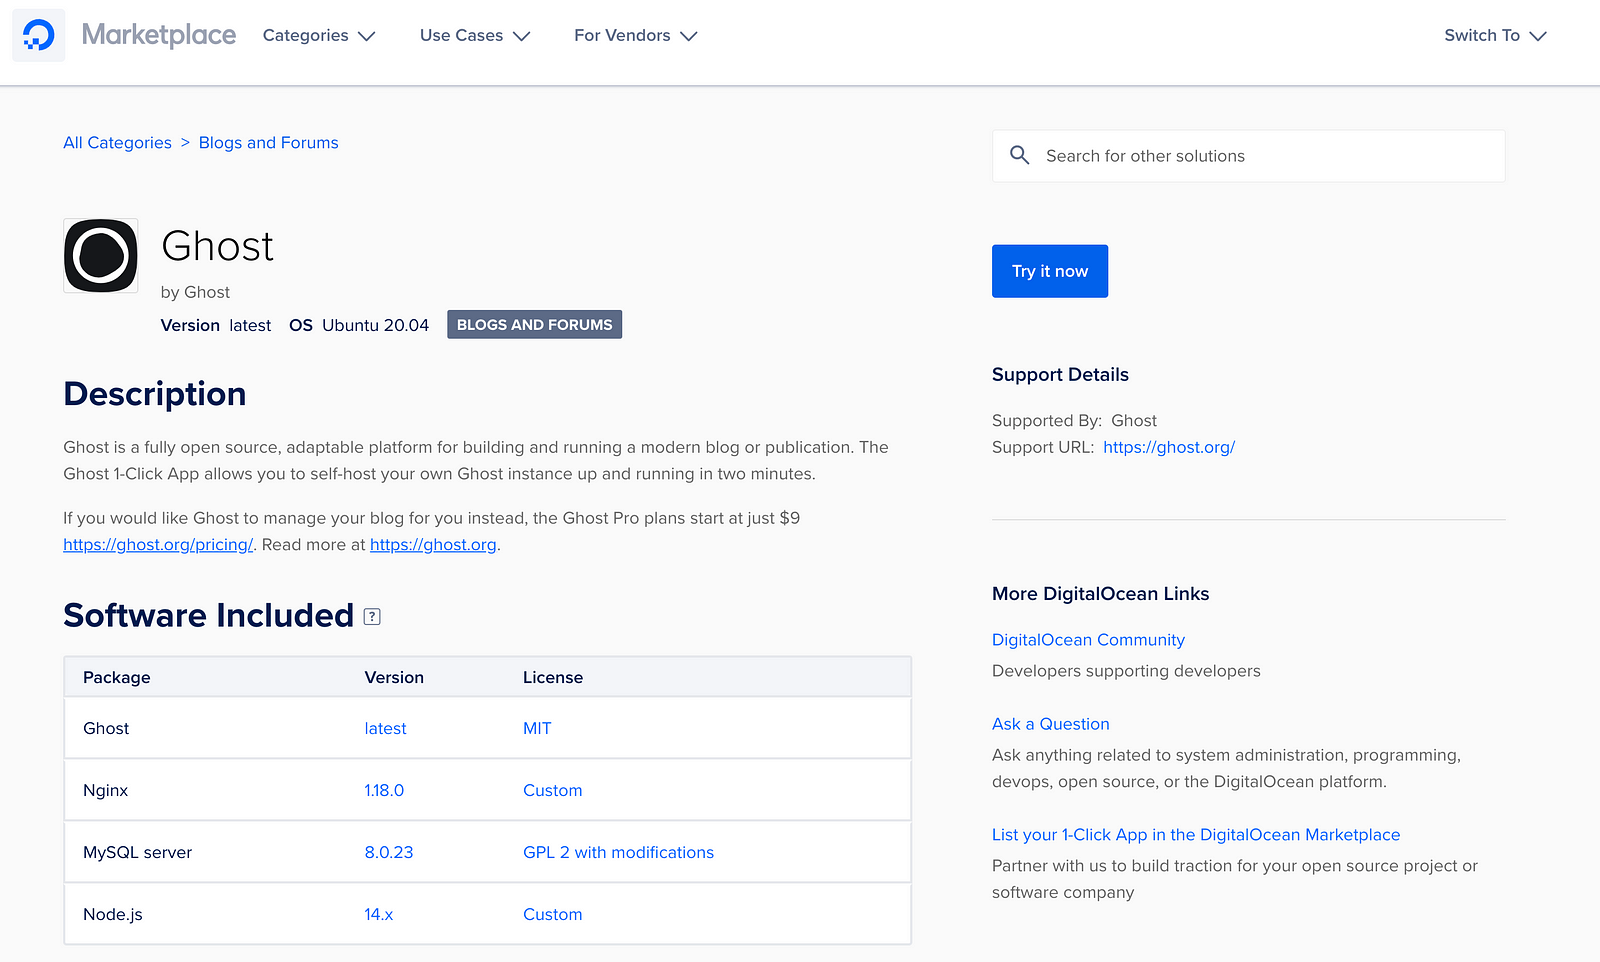Viewport: 1600px width, 962px height.
Task: Click the DigitalOcean logo icon
Action: coord(39,35)
